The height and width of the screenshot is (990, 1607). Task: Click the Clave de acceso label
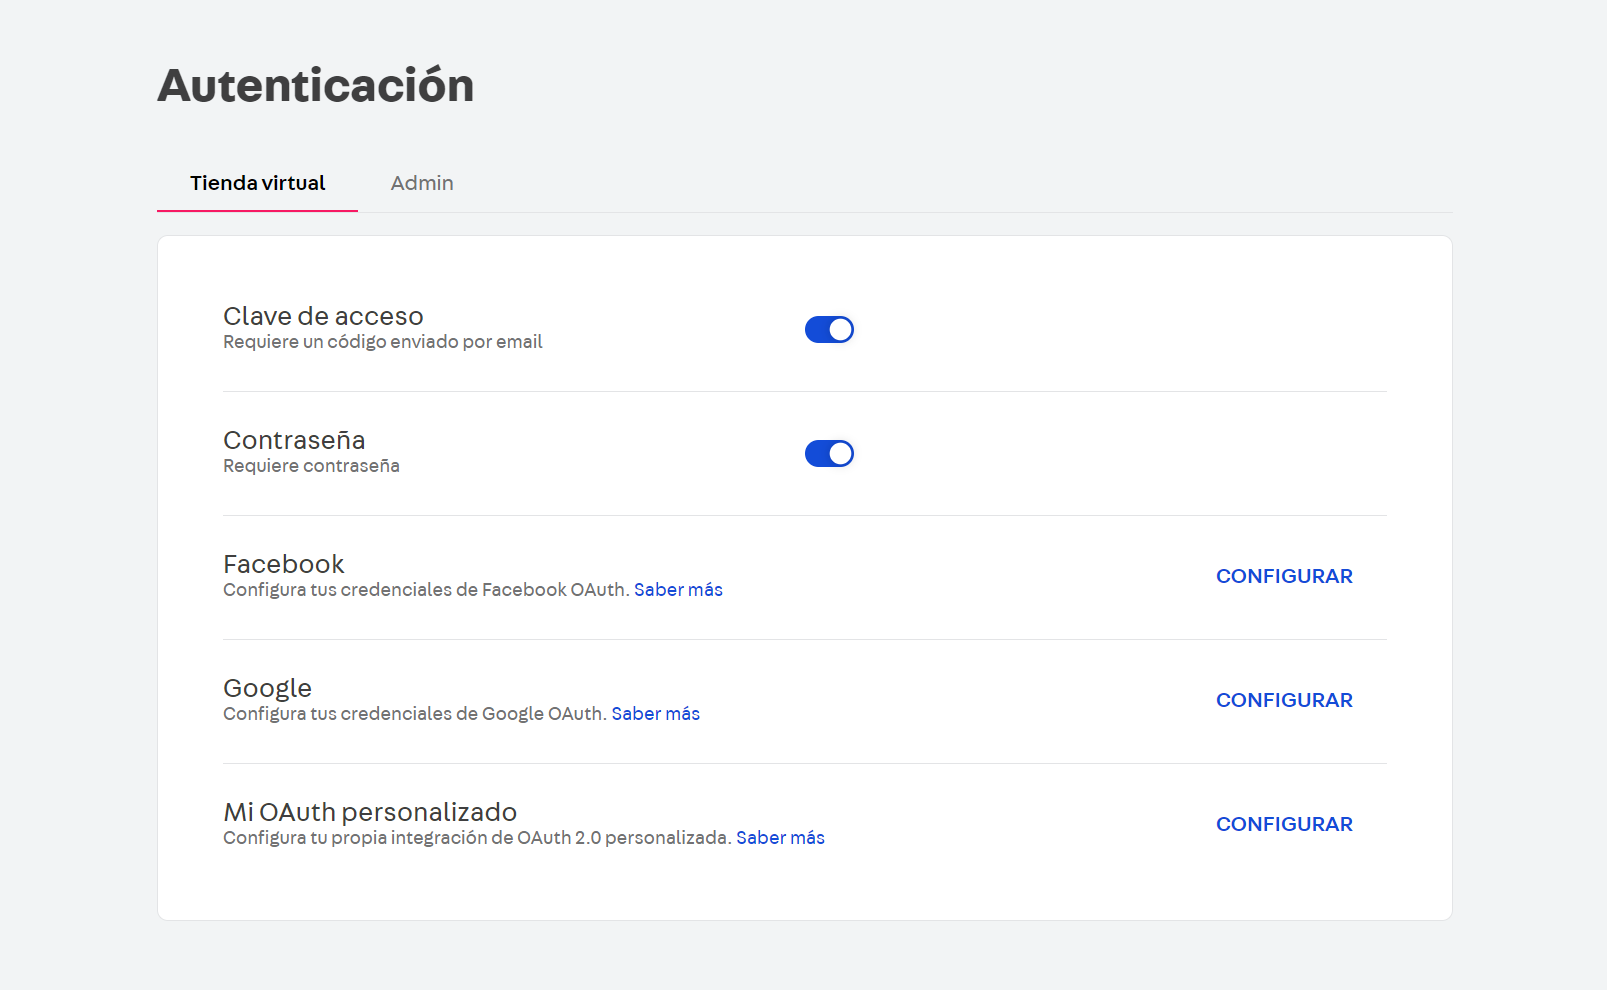pos(323,316)
